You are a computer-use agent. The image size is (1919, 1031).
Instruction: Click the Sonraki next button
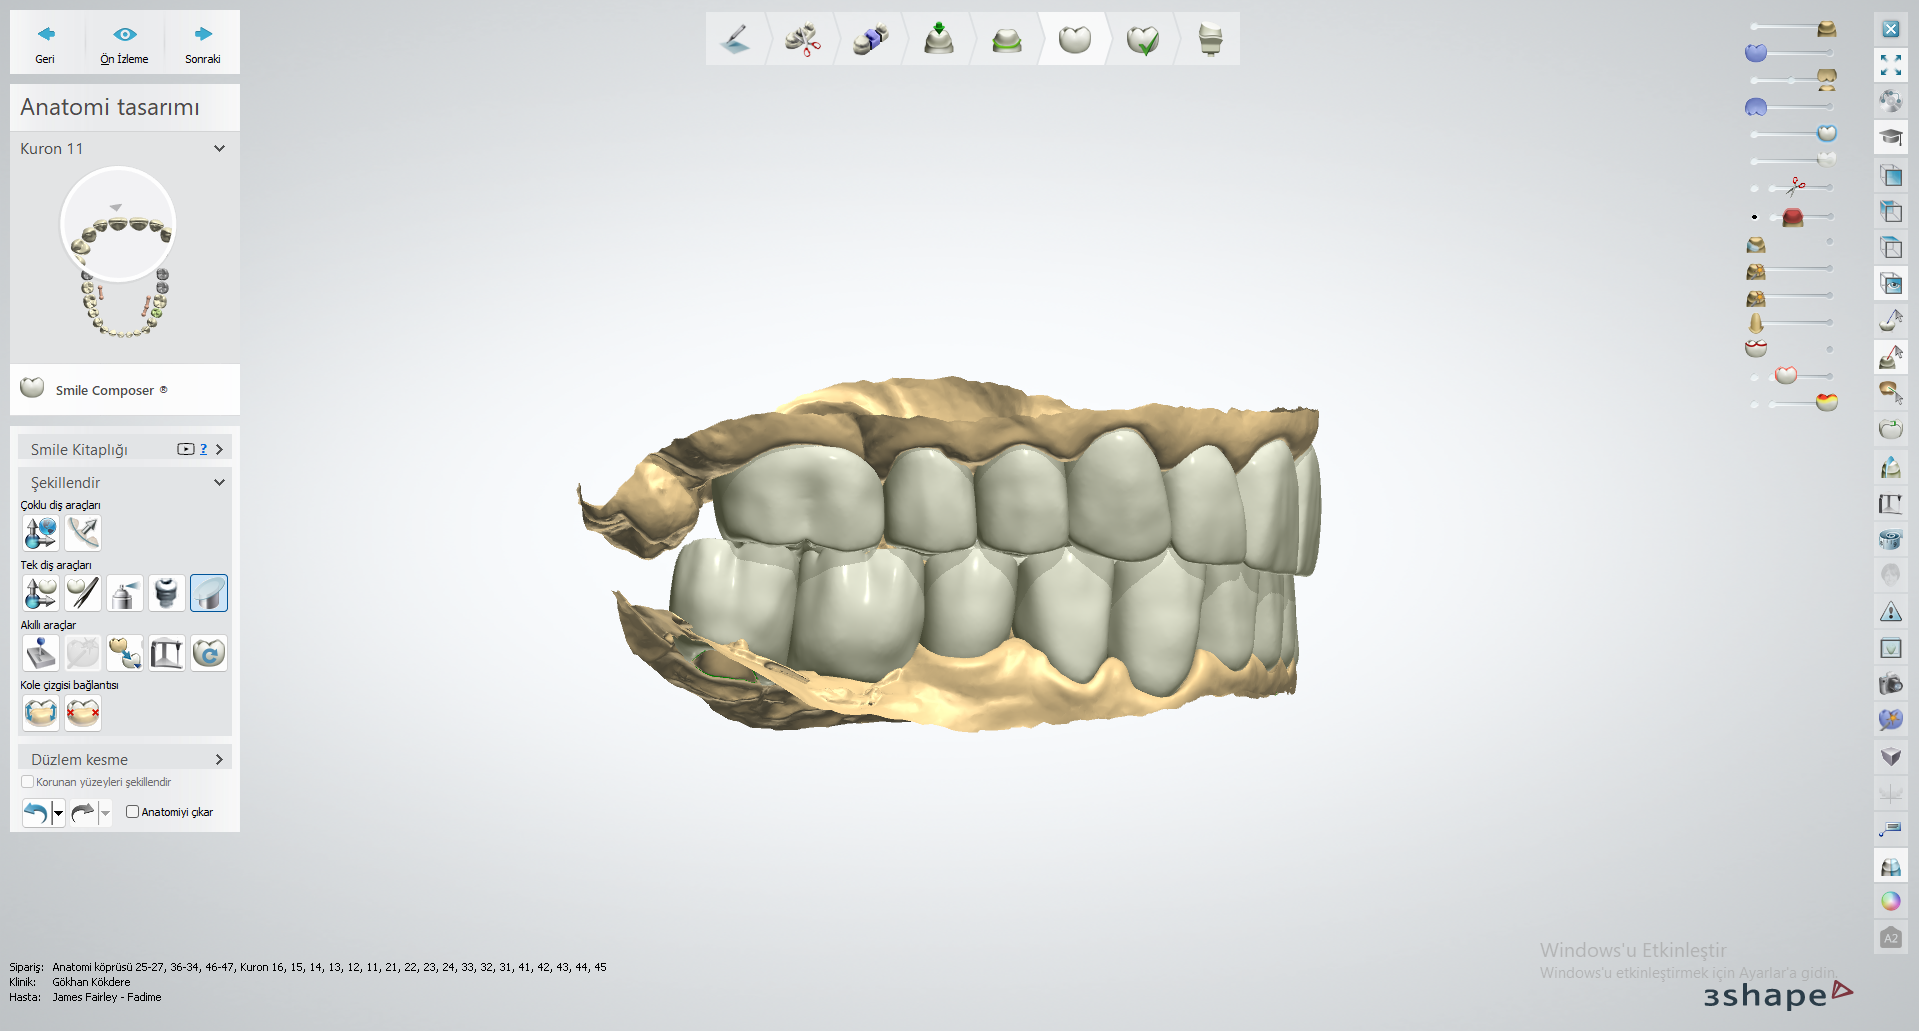tap(203, 43)
